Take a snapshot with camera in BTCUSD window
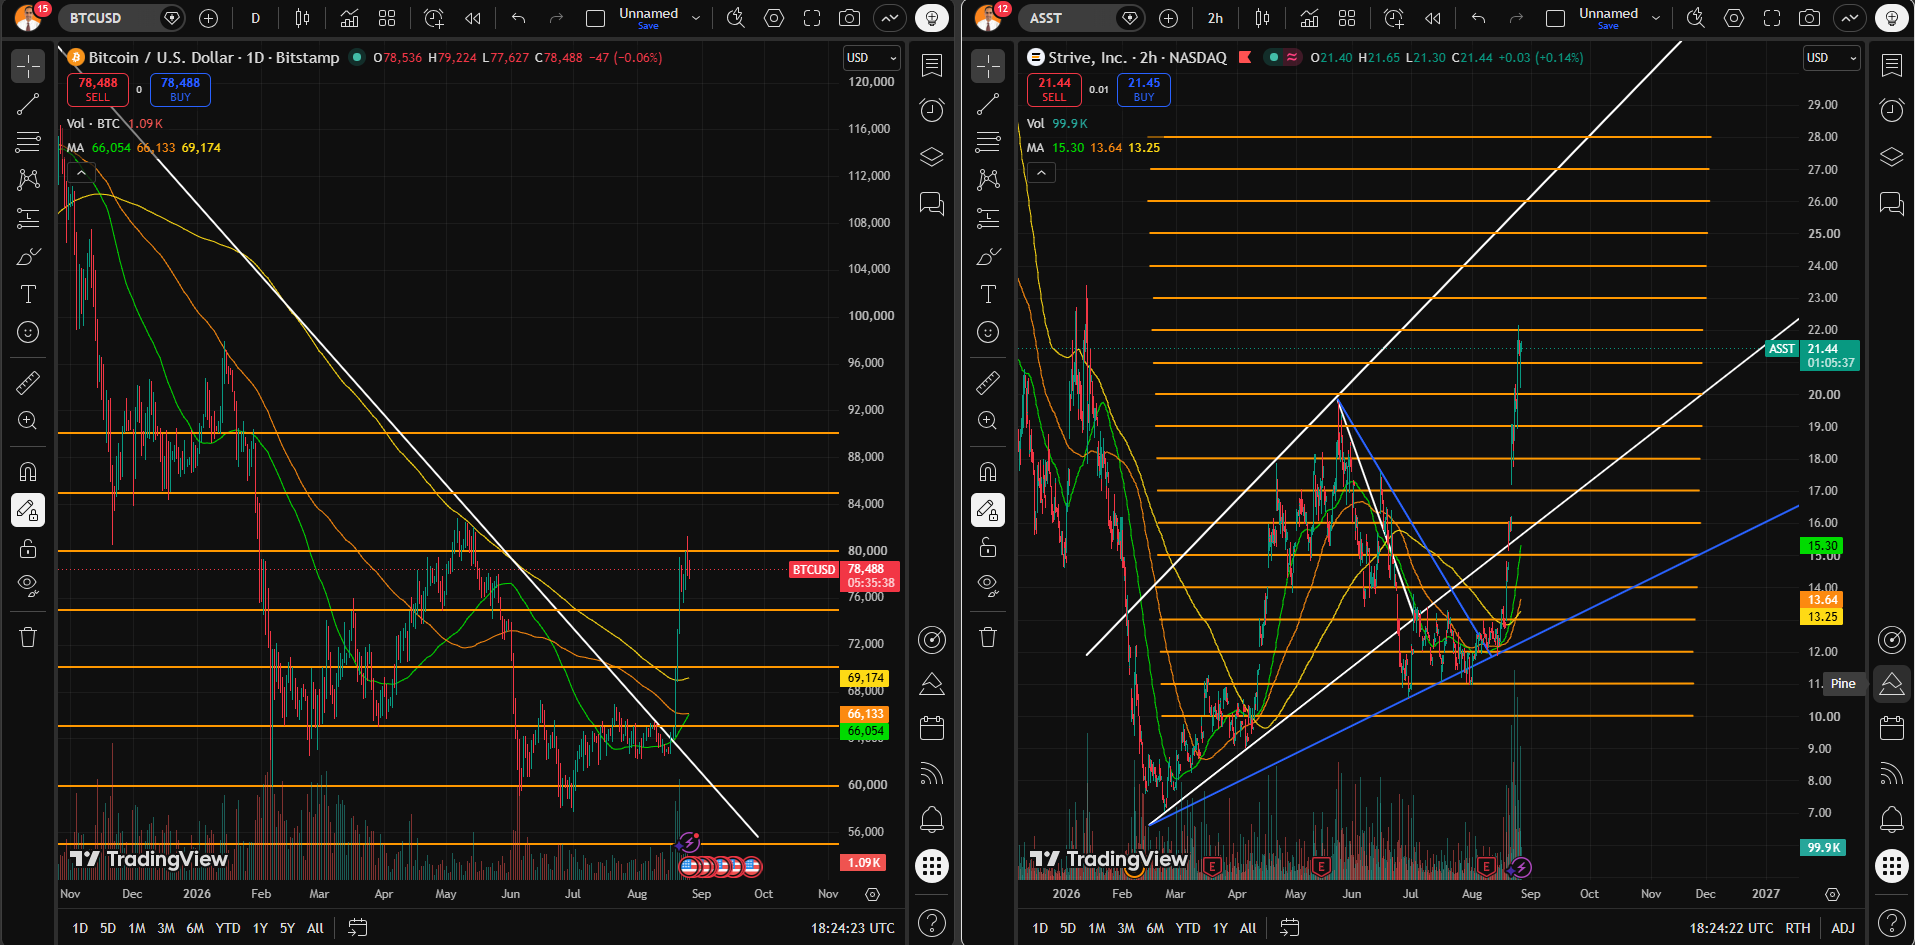The height and width of the screenshot is (945, 1915). pyautogui.click(x=849, y=18)
